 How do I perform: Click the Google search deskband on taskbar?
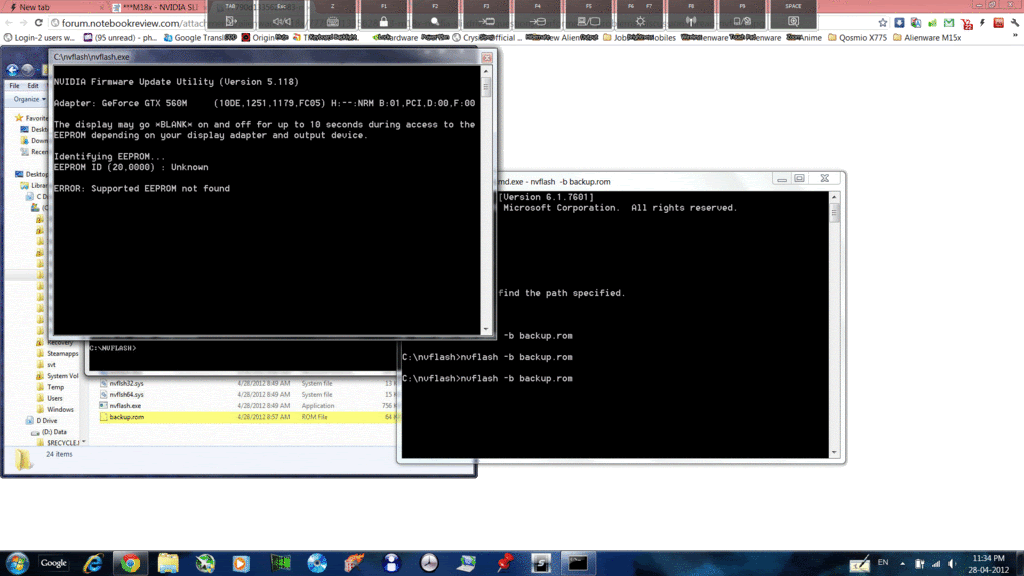[x=54, y=563]
